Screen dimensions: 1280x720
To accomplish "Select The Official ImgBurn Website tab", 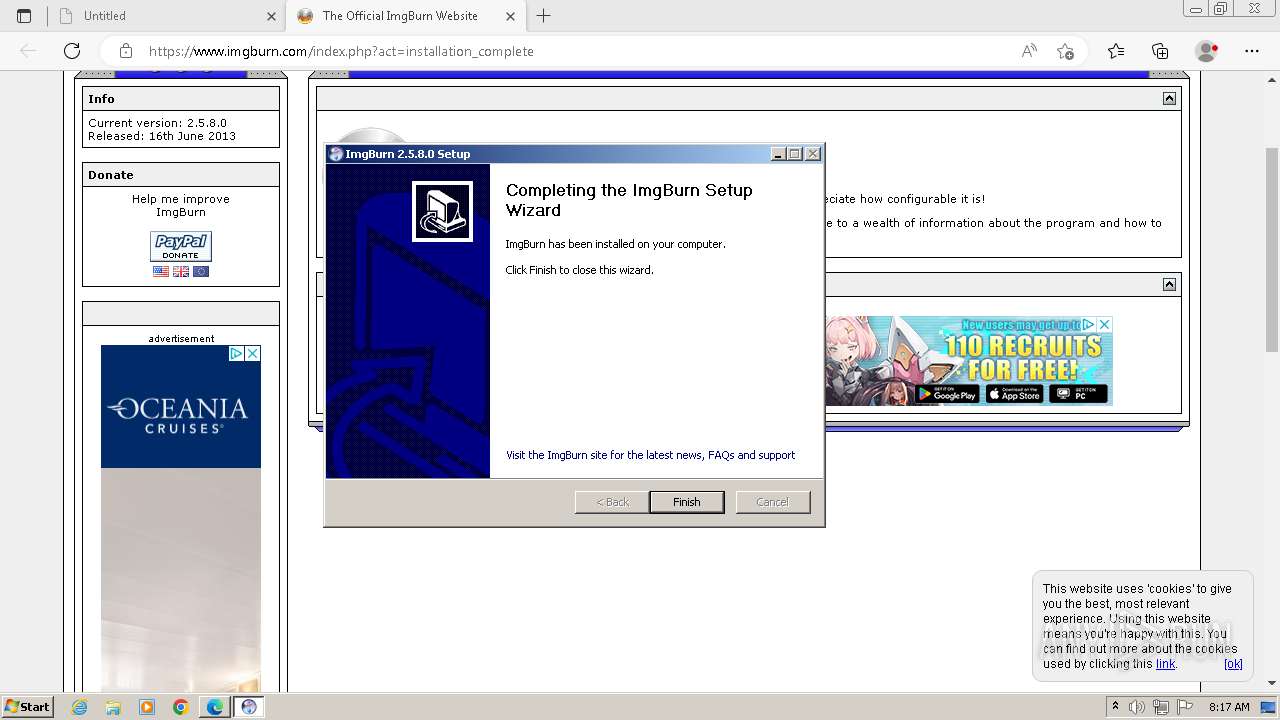I will (405, 16).
